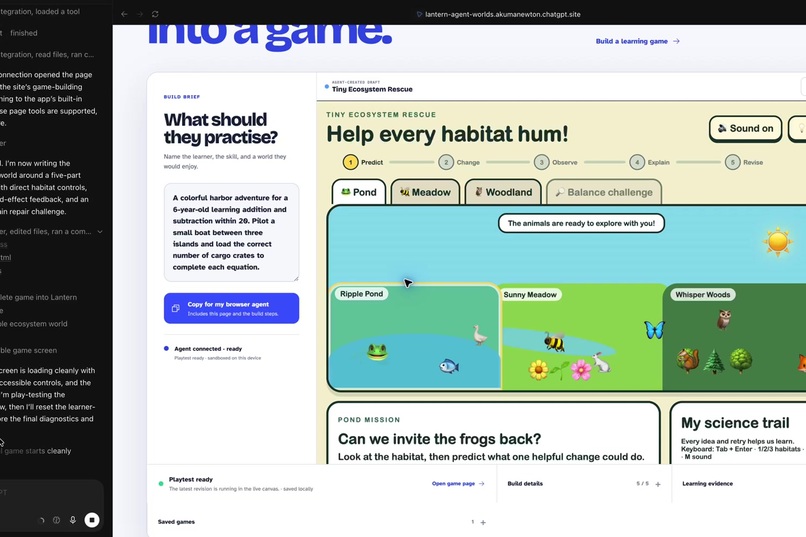
Task: Select the Sunny Meadow habitat
Action: pyautogui.click(x=582, y=337)
